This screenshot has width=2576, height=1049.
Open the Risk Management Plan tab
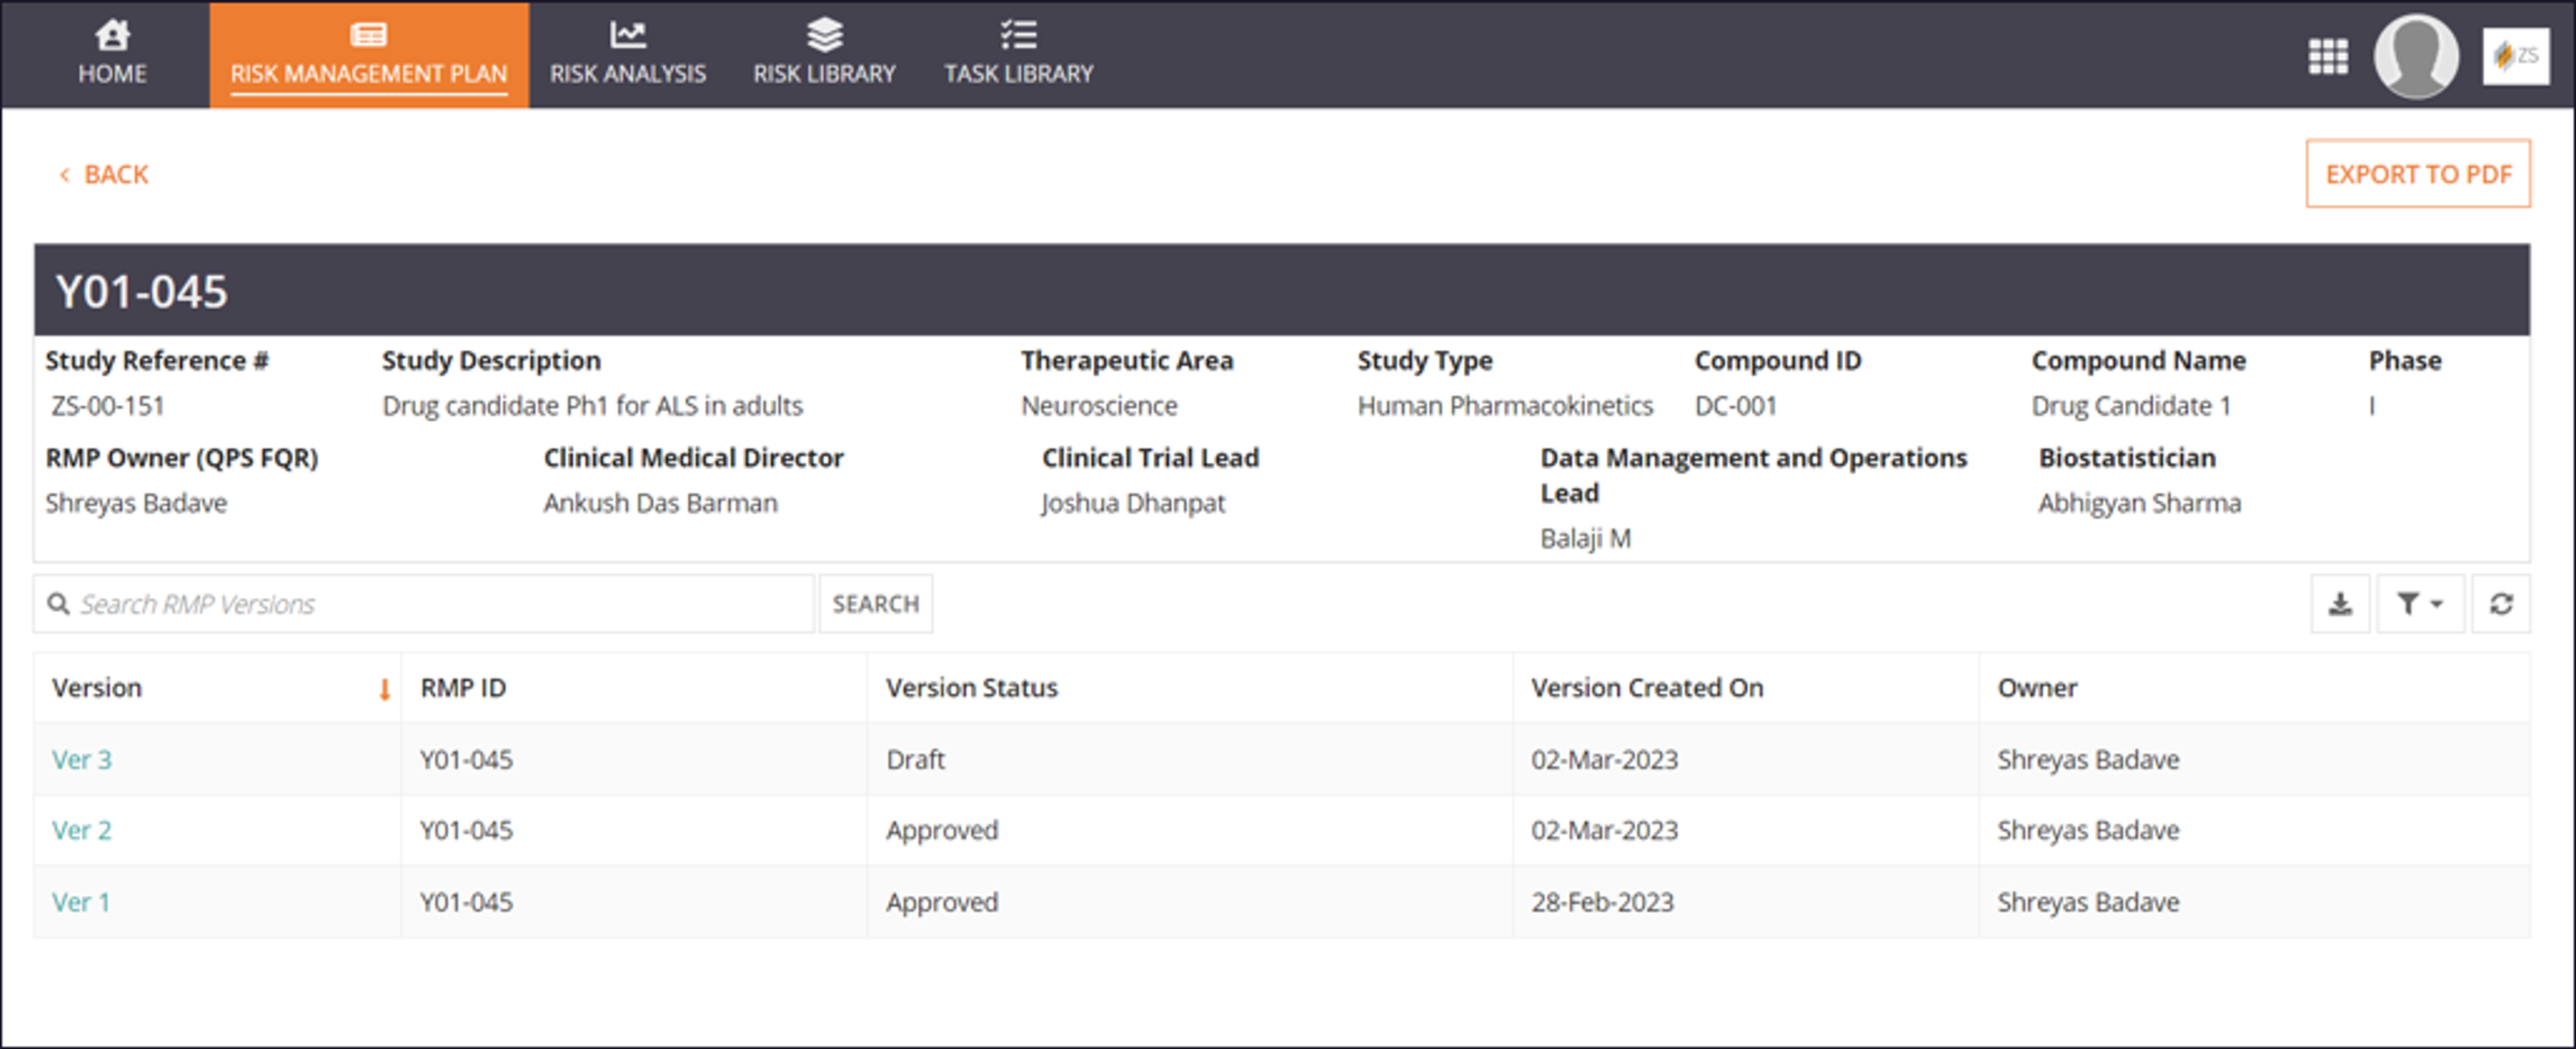point(369,54)
